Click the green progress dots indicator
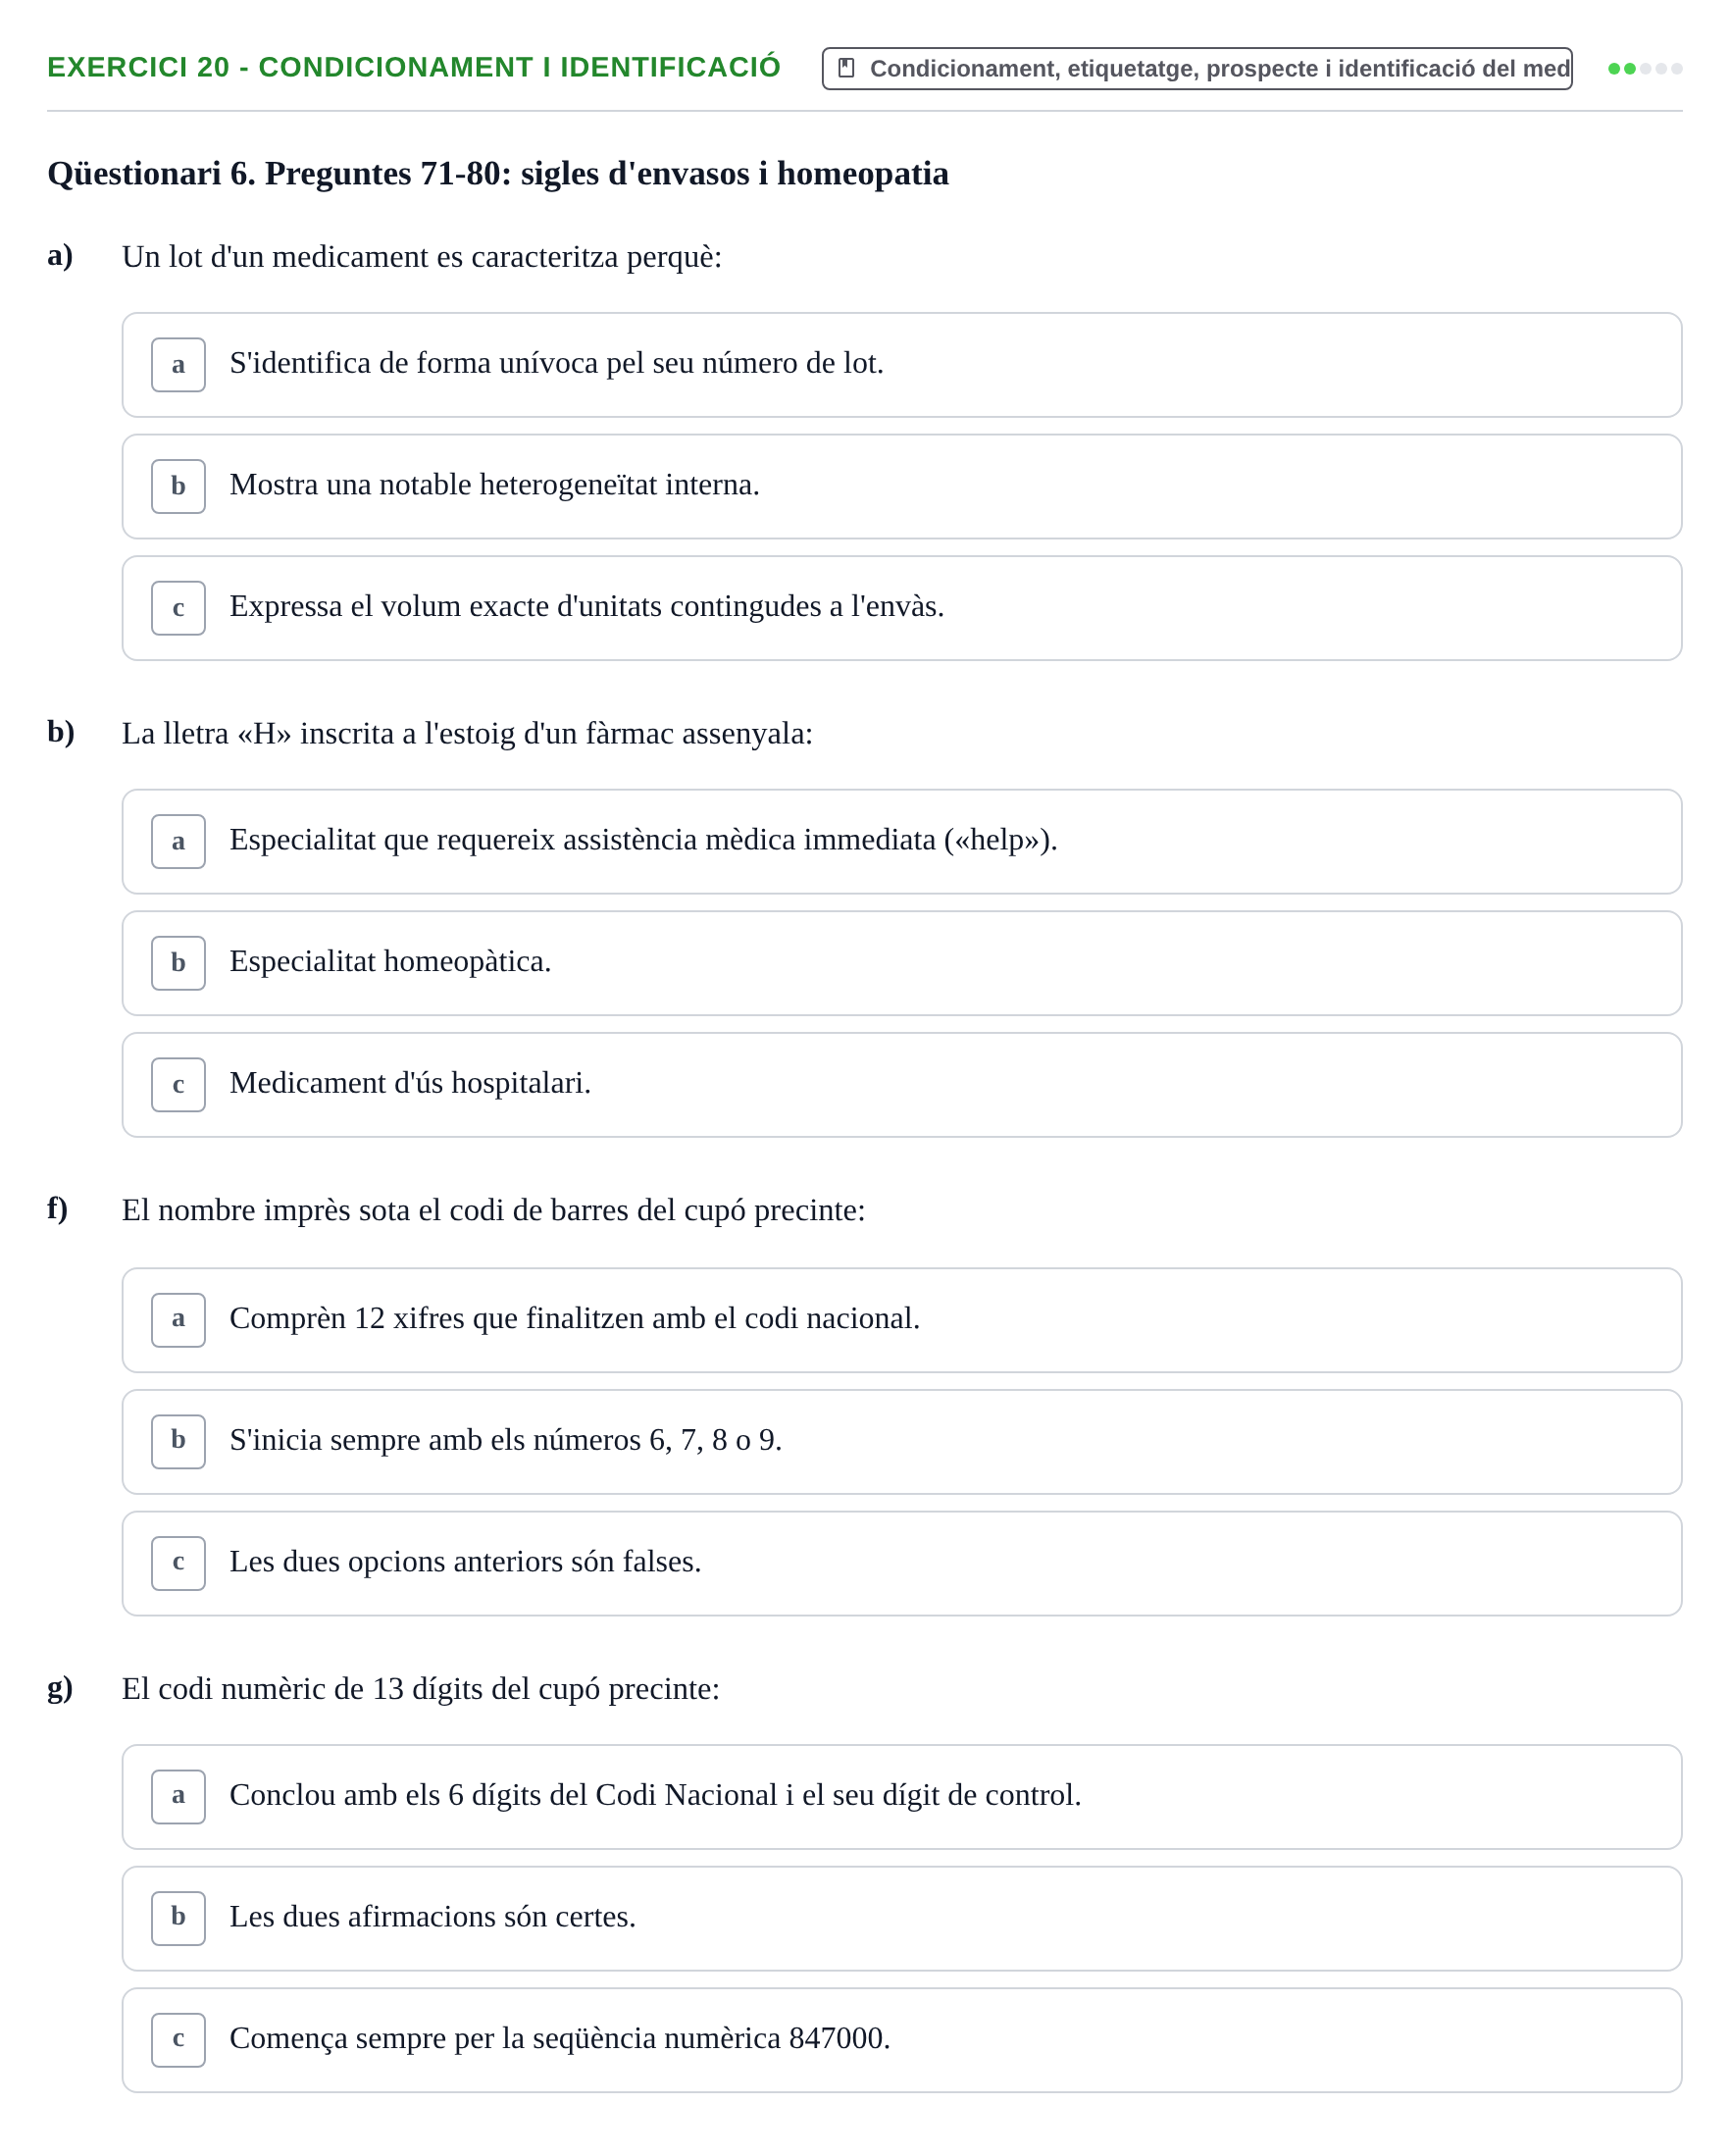Screen dimensions: 1730x2156 pyautogui.click(x=1645, y=69)
